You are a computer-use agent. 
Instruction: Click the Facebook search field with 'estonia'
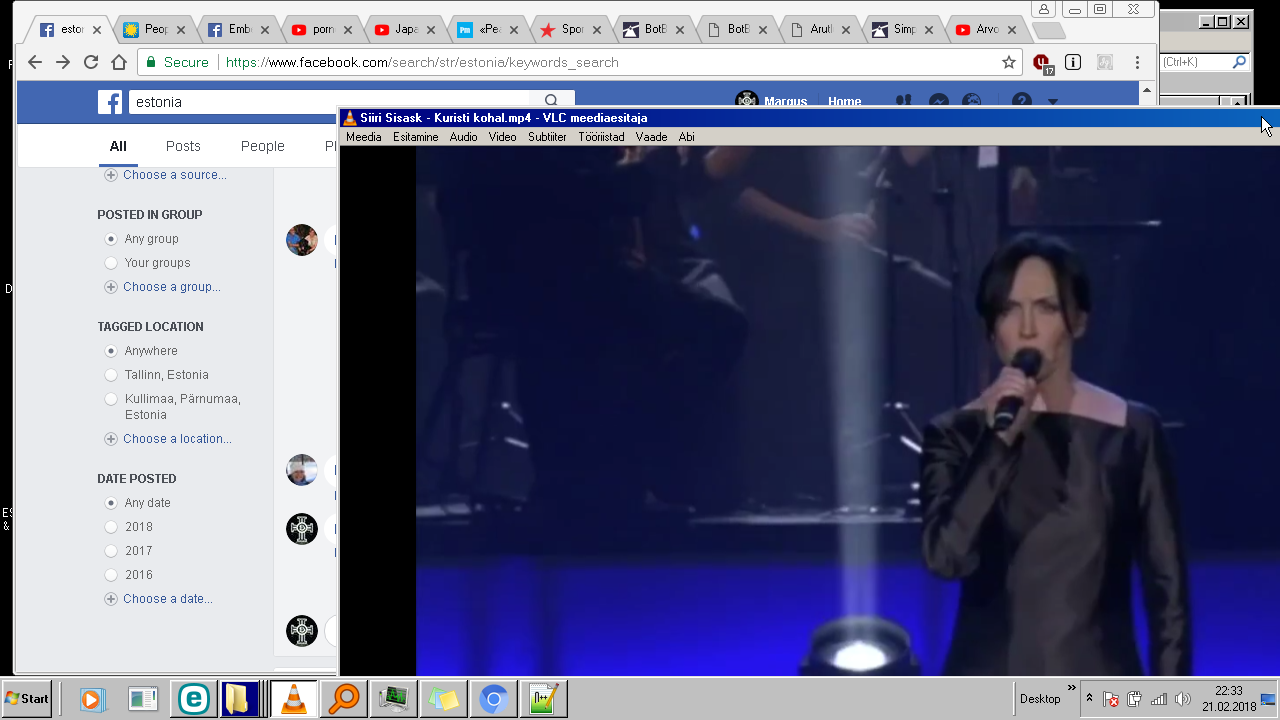[x=330, y=101]
